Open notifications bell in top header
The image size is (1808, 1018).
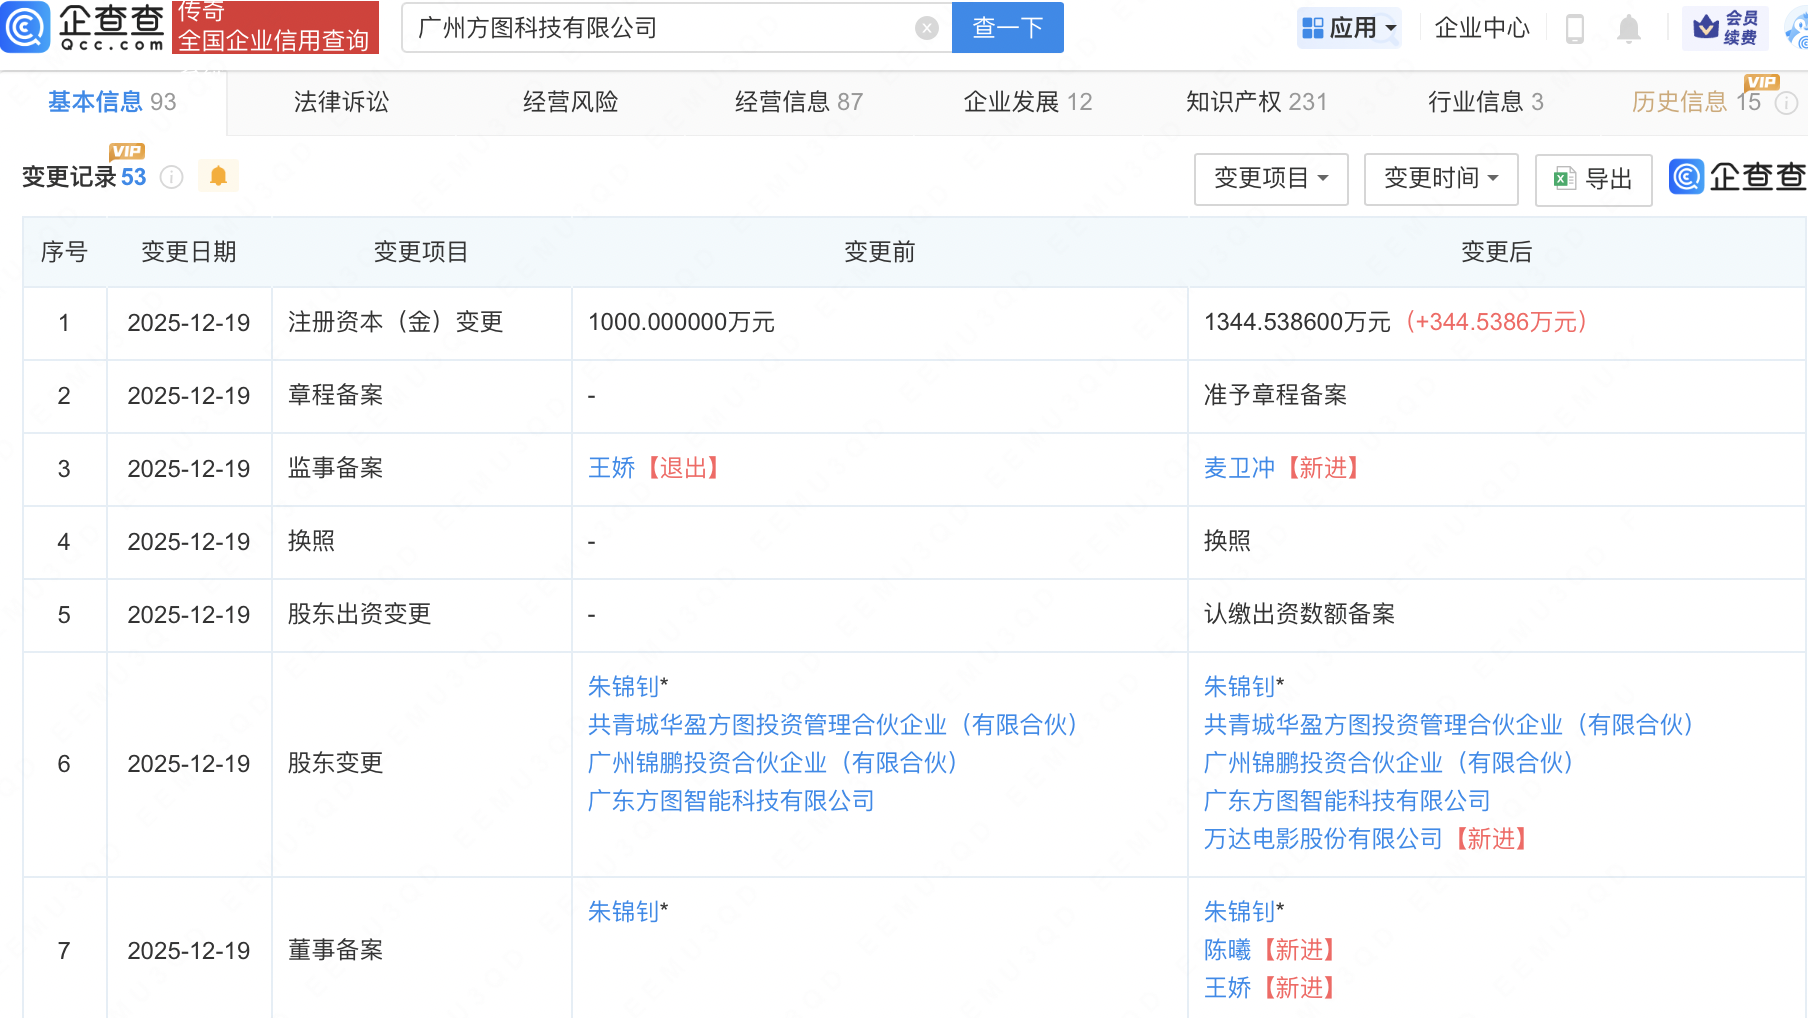pos(1628,29)
